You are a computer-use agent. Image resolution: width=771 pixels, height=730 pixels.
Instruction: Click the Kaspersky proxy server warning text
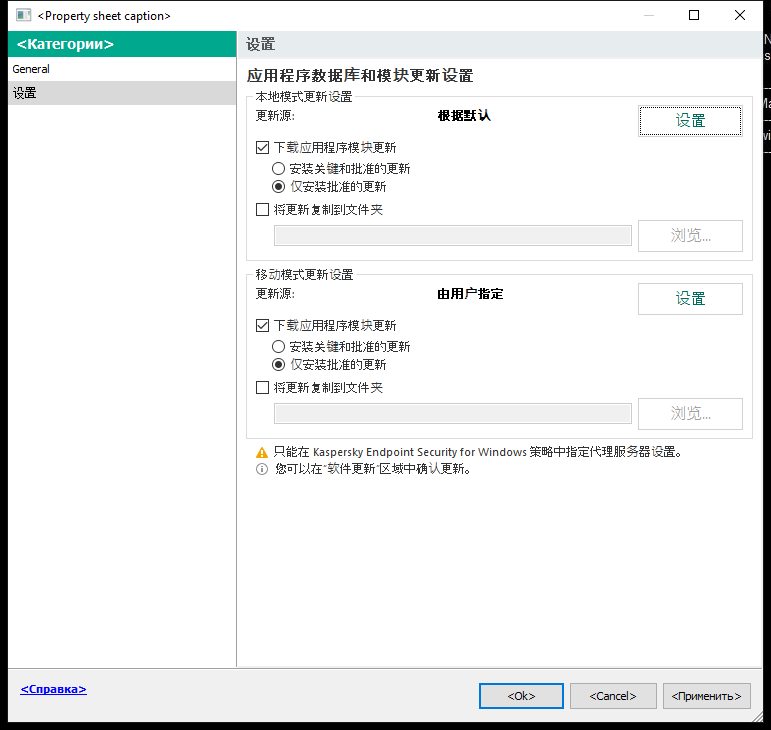(x=477, y=452)
